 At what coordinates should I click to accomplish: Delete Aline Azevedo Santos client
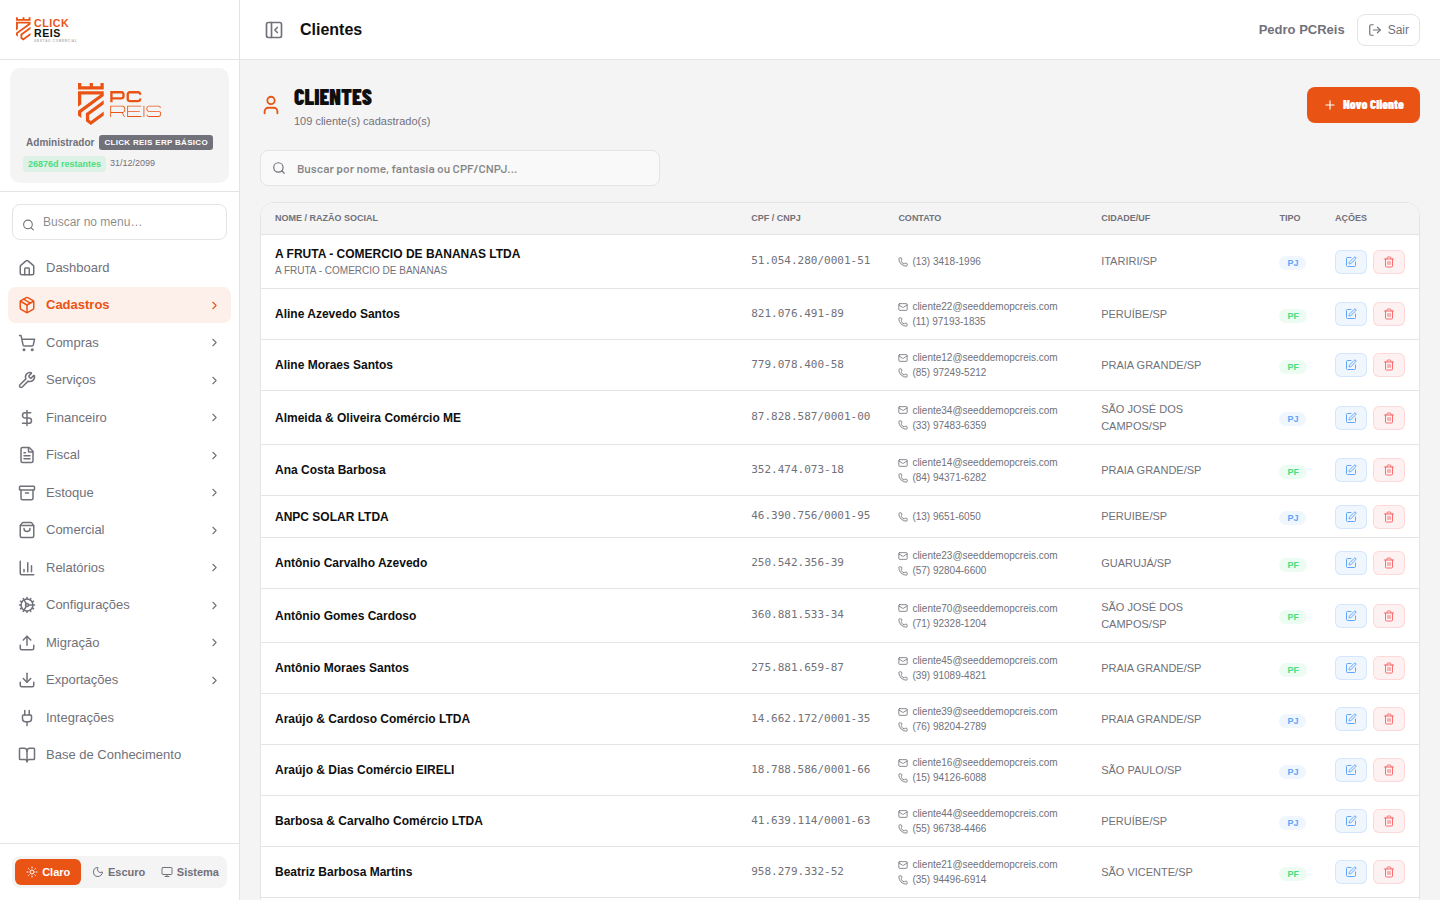point(1389,314)
